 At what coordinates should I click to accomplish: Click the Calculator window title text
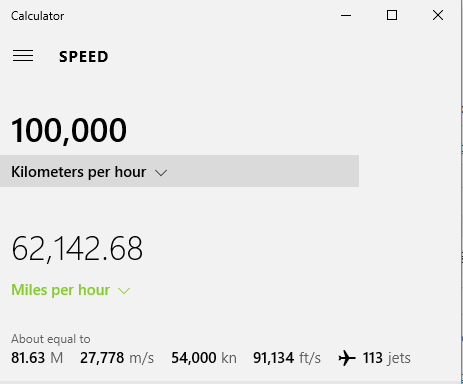38,16
